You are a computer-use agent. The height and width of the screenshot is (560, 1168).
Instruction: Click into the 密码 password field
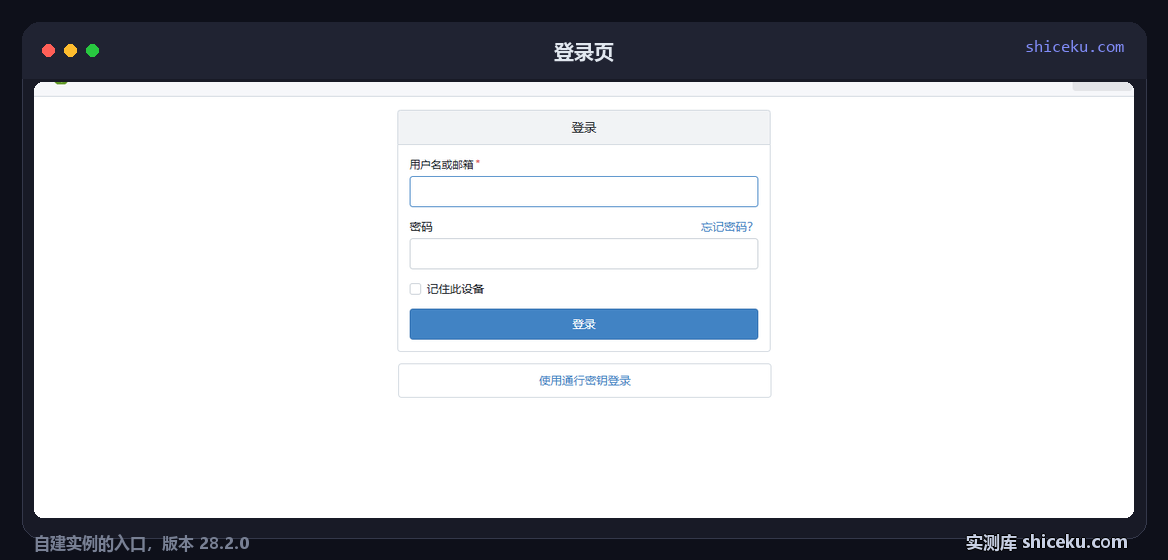coord(583,254)
